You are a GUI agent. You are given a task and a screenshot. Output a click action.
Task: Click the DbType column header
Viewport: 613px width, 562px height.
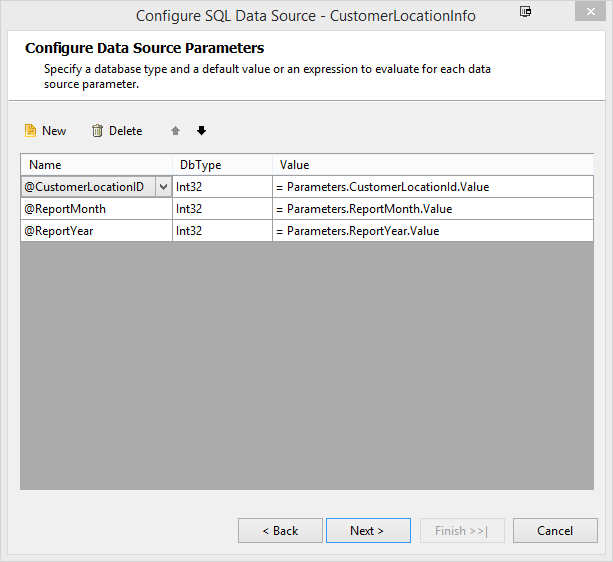pos(222,165)
